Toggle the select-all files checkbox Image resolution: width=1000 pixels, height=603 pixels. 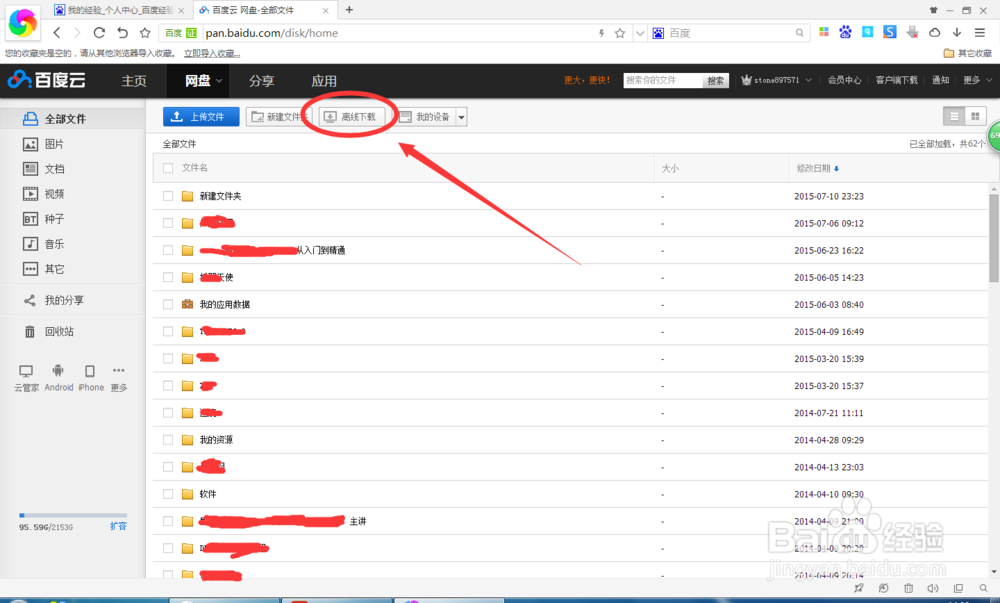pos(168,168)
